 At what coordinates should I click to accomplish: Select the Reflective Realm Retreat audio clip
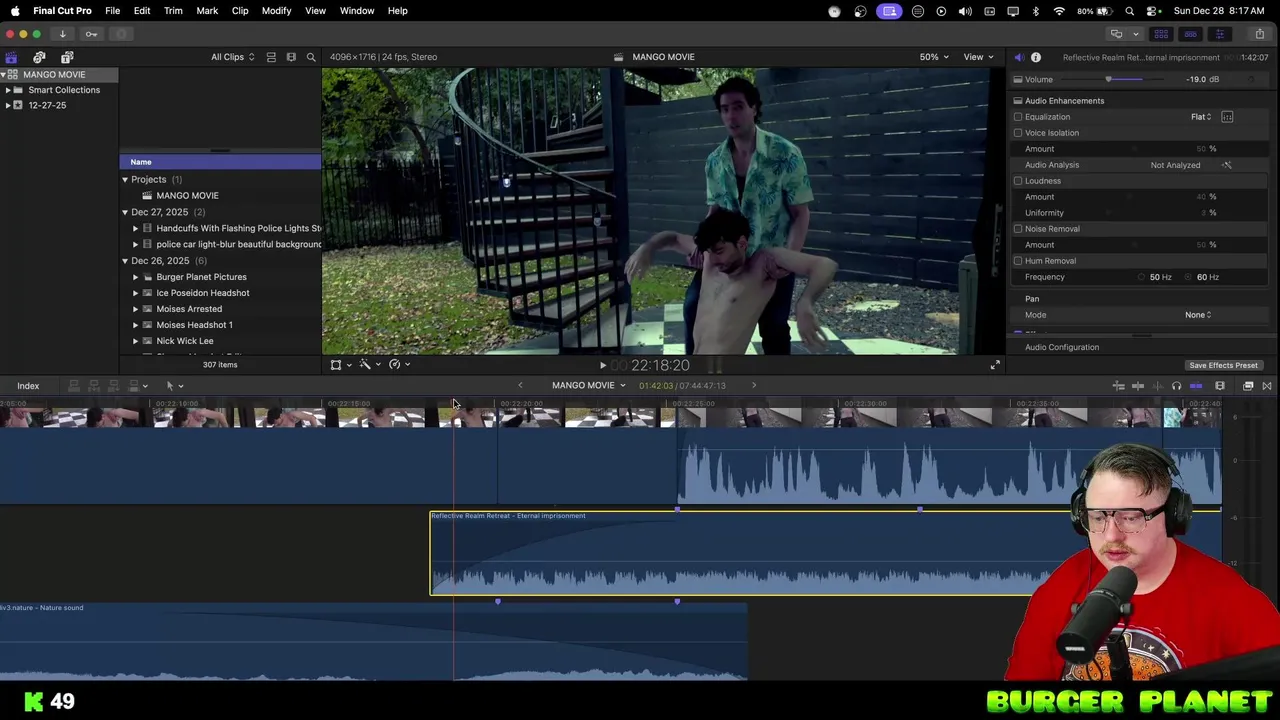pyautogui.click(x=825, y=554)
